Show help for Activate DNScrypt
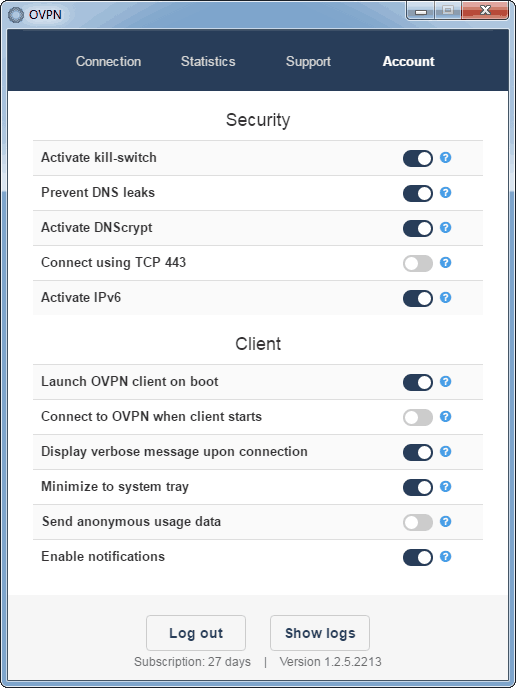The image size is (516, 688). pos(445,228)
